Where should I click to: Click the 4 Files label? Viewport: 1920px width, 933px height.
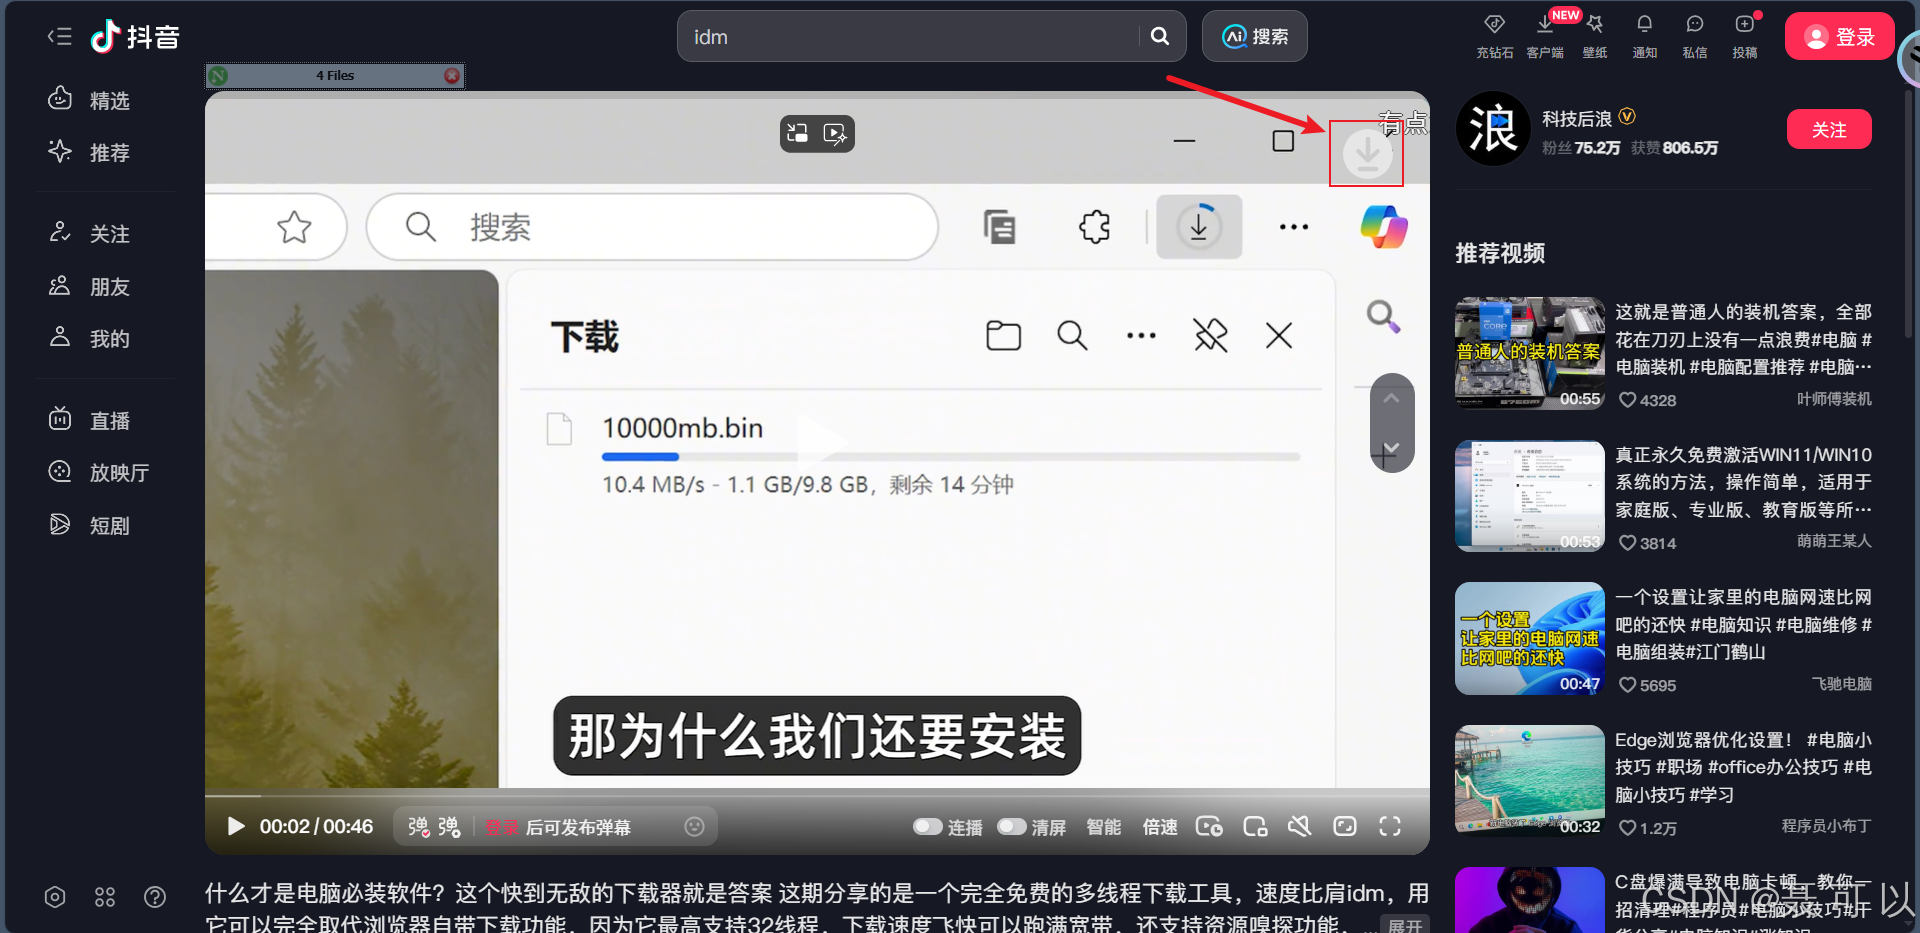335,75
